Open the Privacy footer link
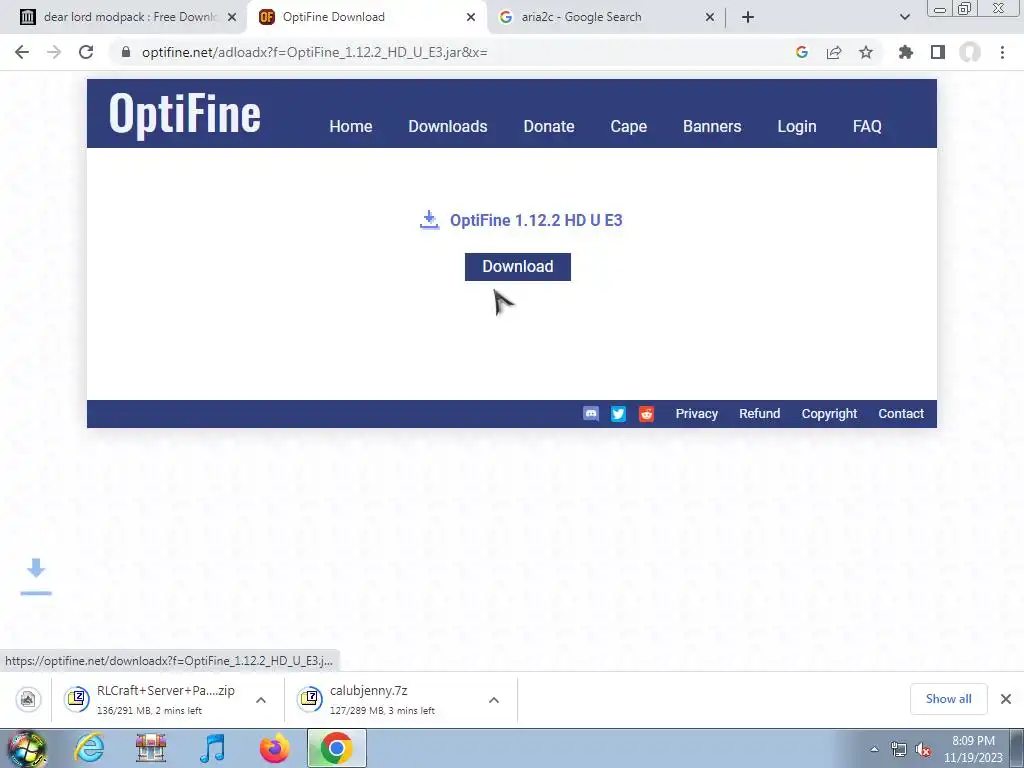The image size is (1024, 768). tap(697, 413)
